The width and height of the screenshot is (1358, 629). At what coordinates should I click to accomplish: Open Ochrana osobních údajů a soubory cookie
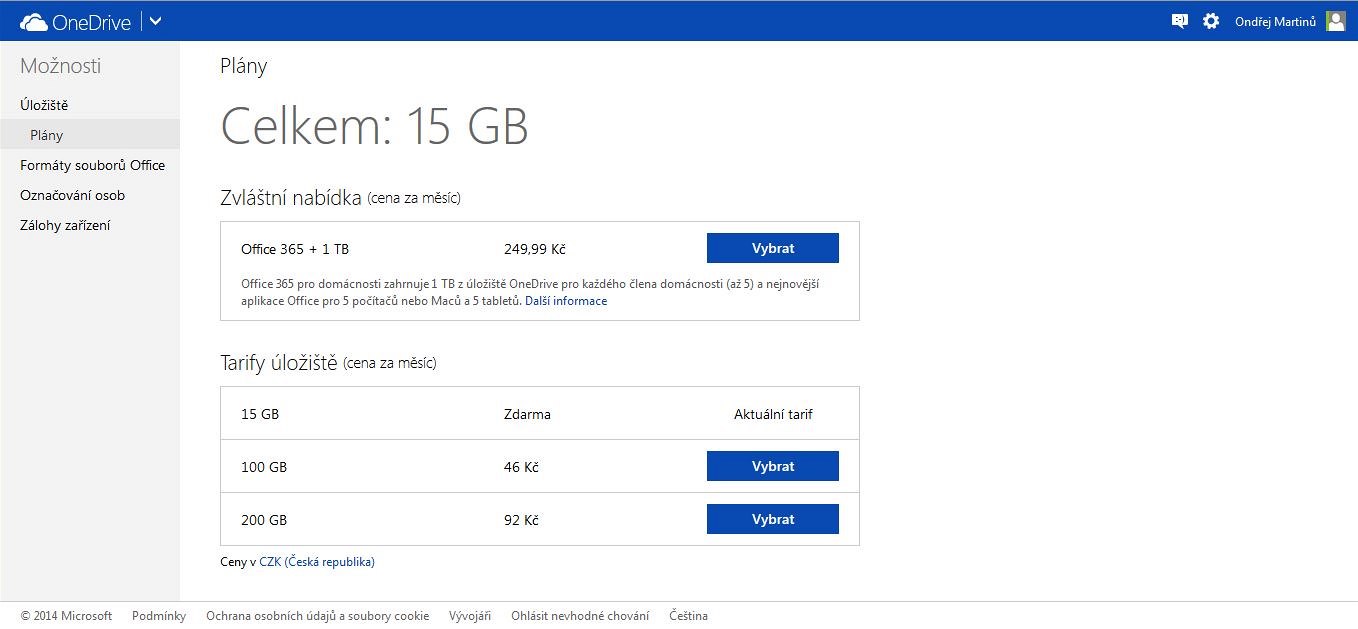point(317,616)
